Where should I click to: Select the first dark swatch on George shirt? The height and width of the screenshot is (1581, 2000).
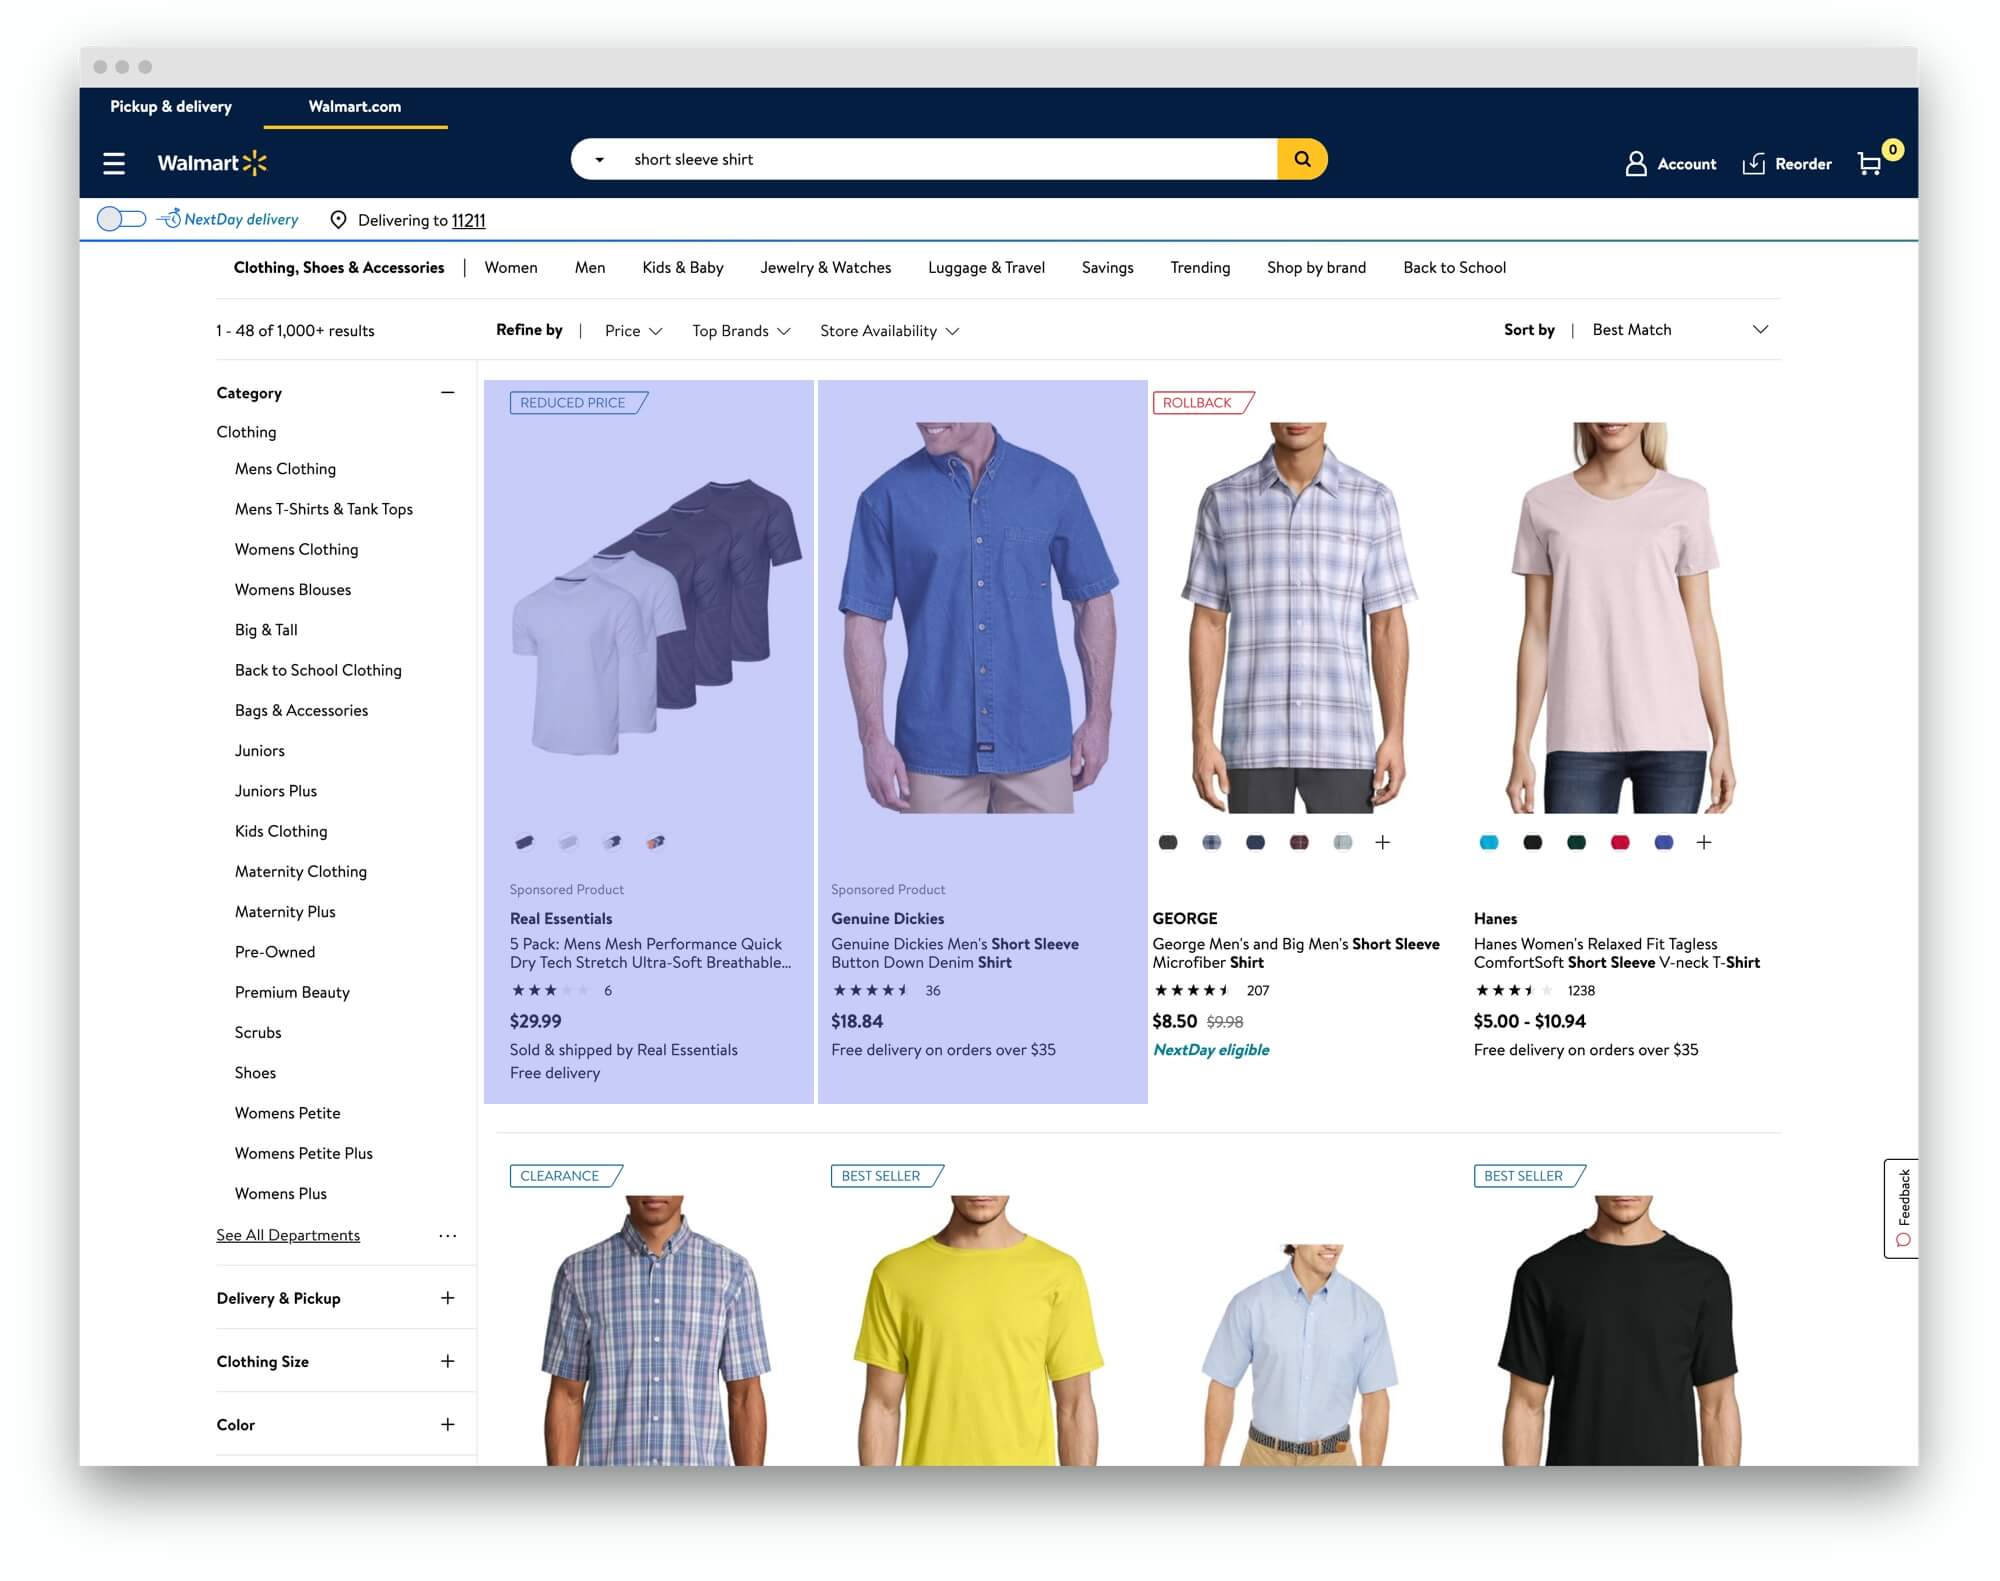[1168, 843]
